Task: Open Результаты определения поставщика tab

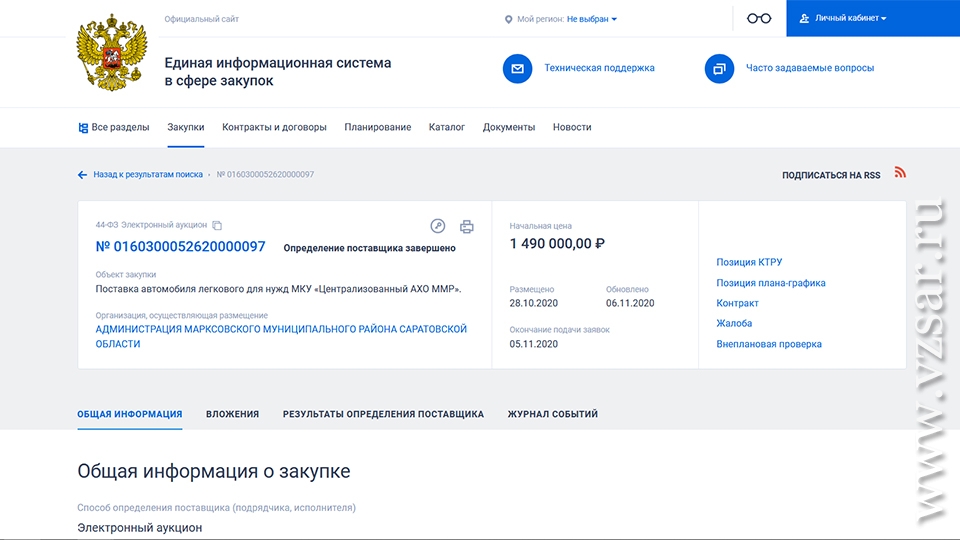Action: (383, 414)
